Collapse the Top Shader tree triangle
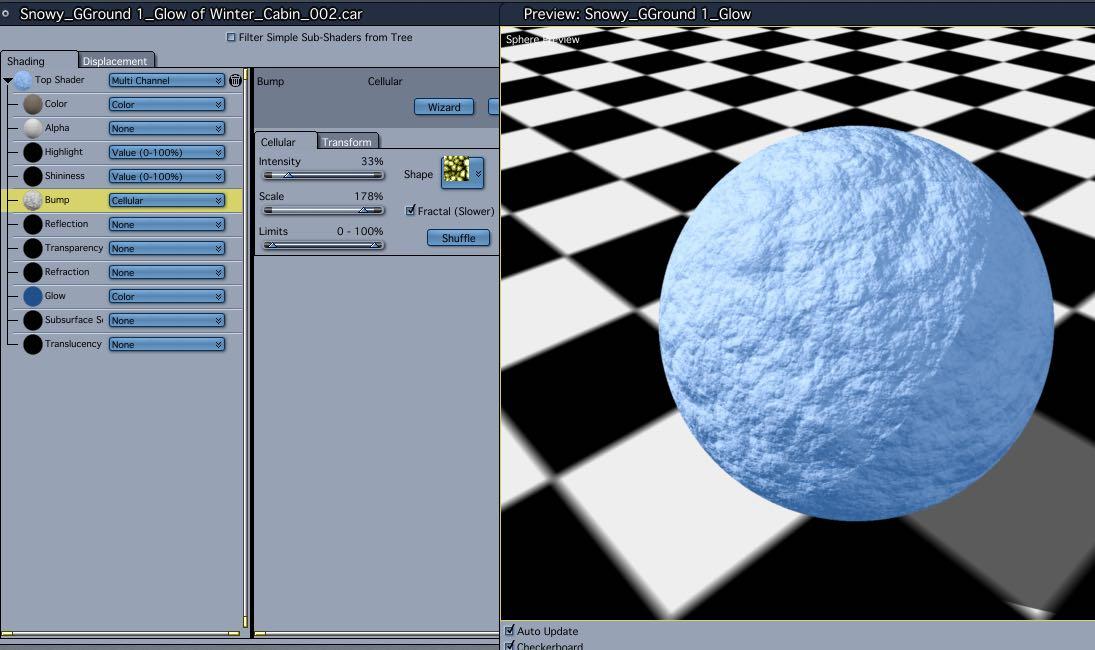The height and width of the screenshot is (650, 1095). coord(7,81)
